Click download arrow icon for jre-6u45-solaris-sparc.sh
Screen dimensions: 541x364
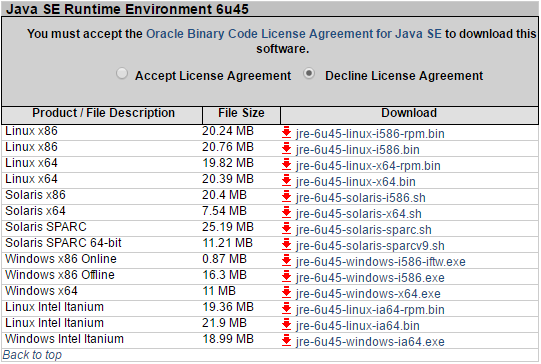(x=286, y=228)
